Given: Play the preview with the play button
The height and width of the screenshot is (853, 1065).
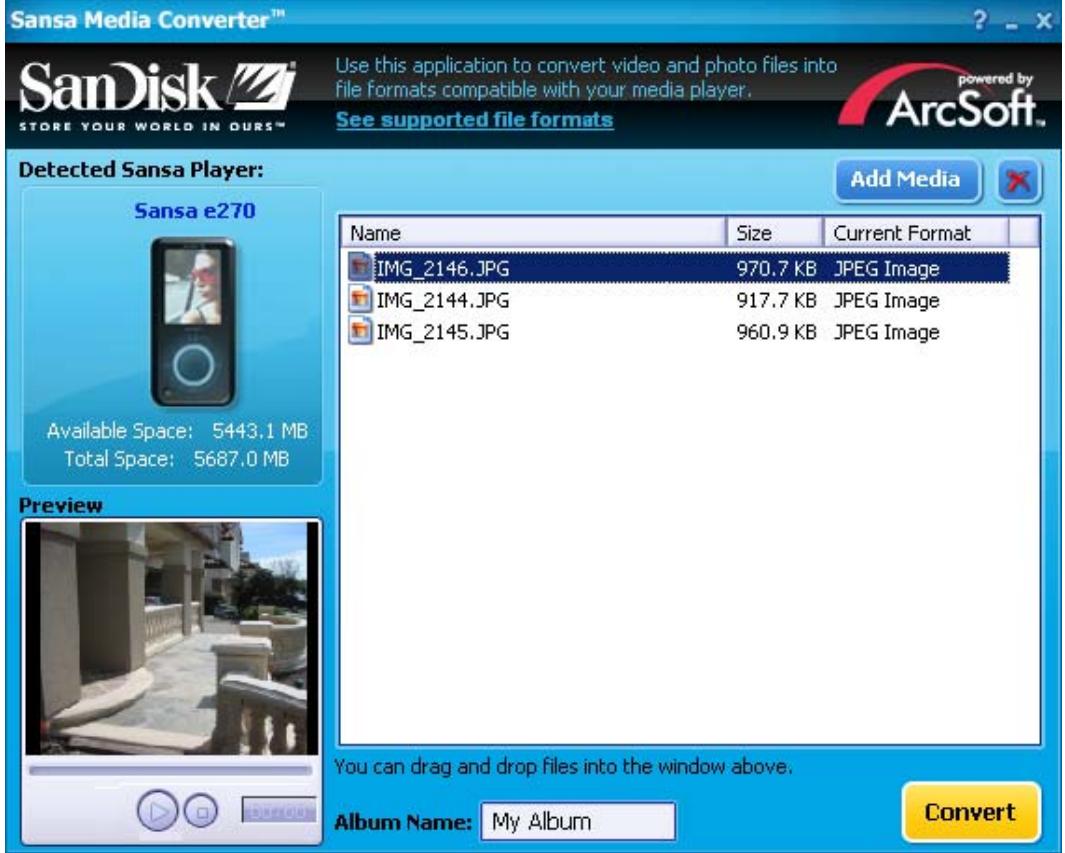Looking at the screenshot, I should tap(158, 810).
